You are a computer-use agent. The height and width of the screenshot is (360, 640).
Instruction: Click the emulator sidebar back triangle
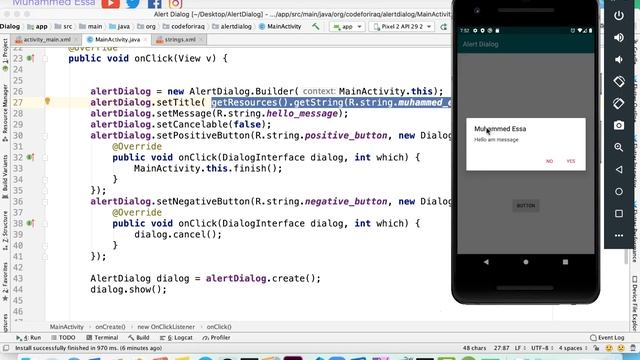[x=619, y=169]
